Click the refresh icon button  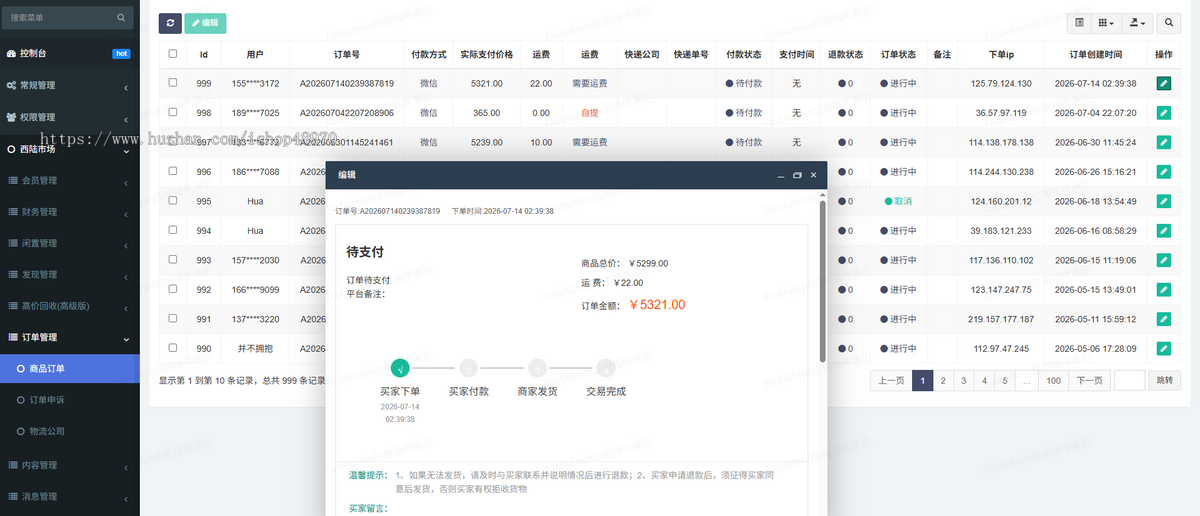point(170,23)
